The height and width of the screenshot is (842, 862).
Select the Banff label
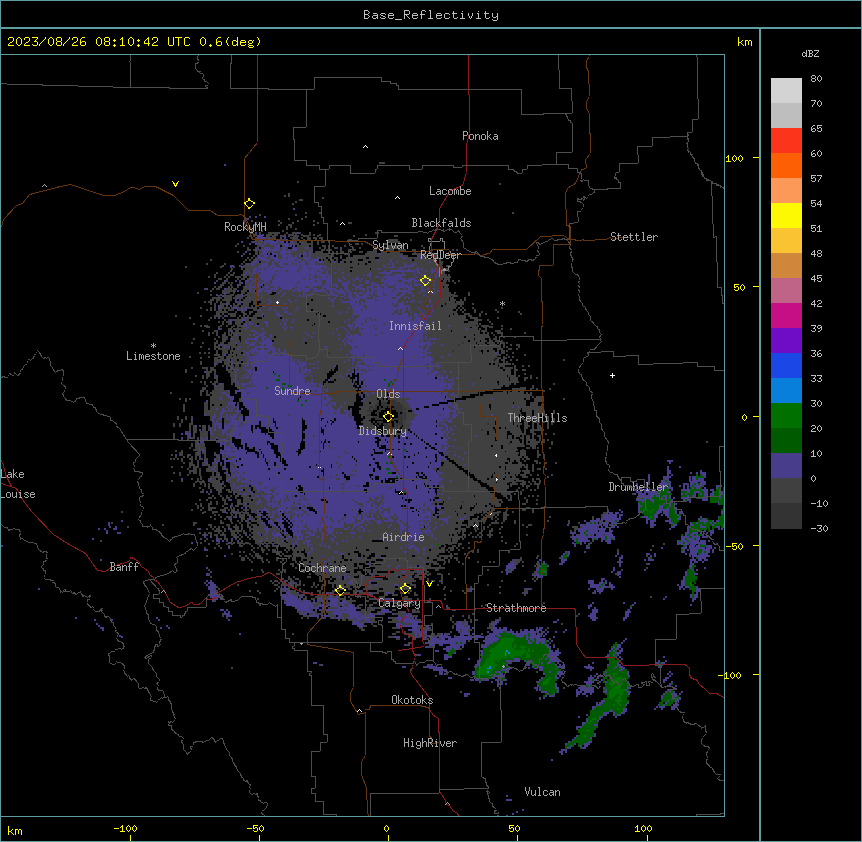[124, 567]
